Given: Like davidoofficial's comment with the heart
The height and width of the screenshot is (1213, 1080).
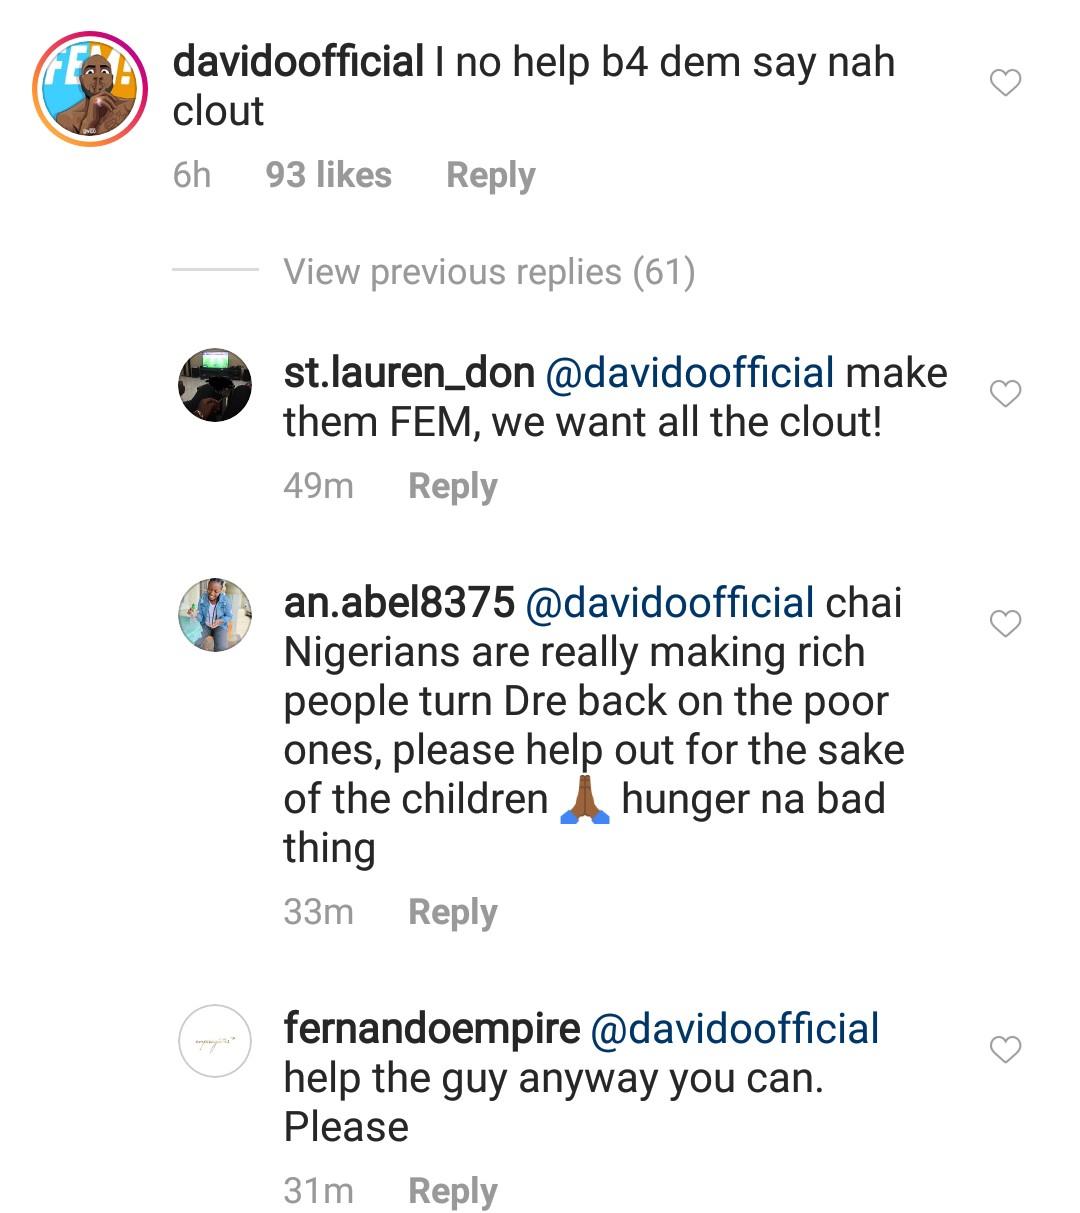Looking at the screenshot, I should coord(1005,83).
